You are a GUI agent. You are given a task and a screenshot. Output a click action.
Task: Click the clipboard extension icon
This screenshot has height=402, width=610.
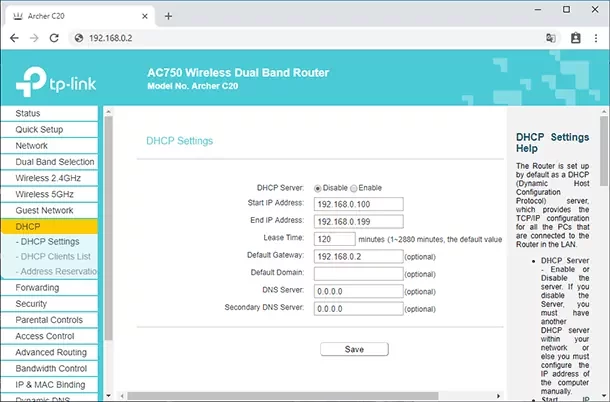click(575, 38)
